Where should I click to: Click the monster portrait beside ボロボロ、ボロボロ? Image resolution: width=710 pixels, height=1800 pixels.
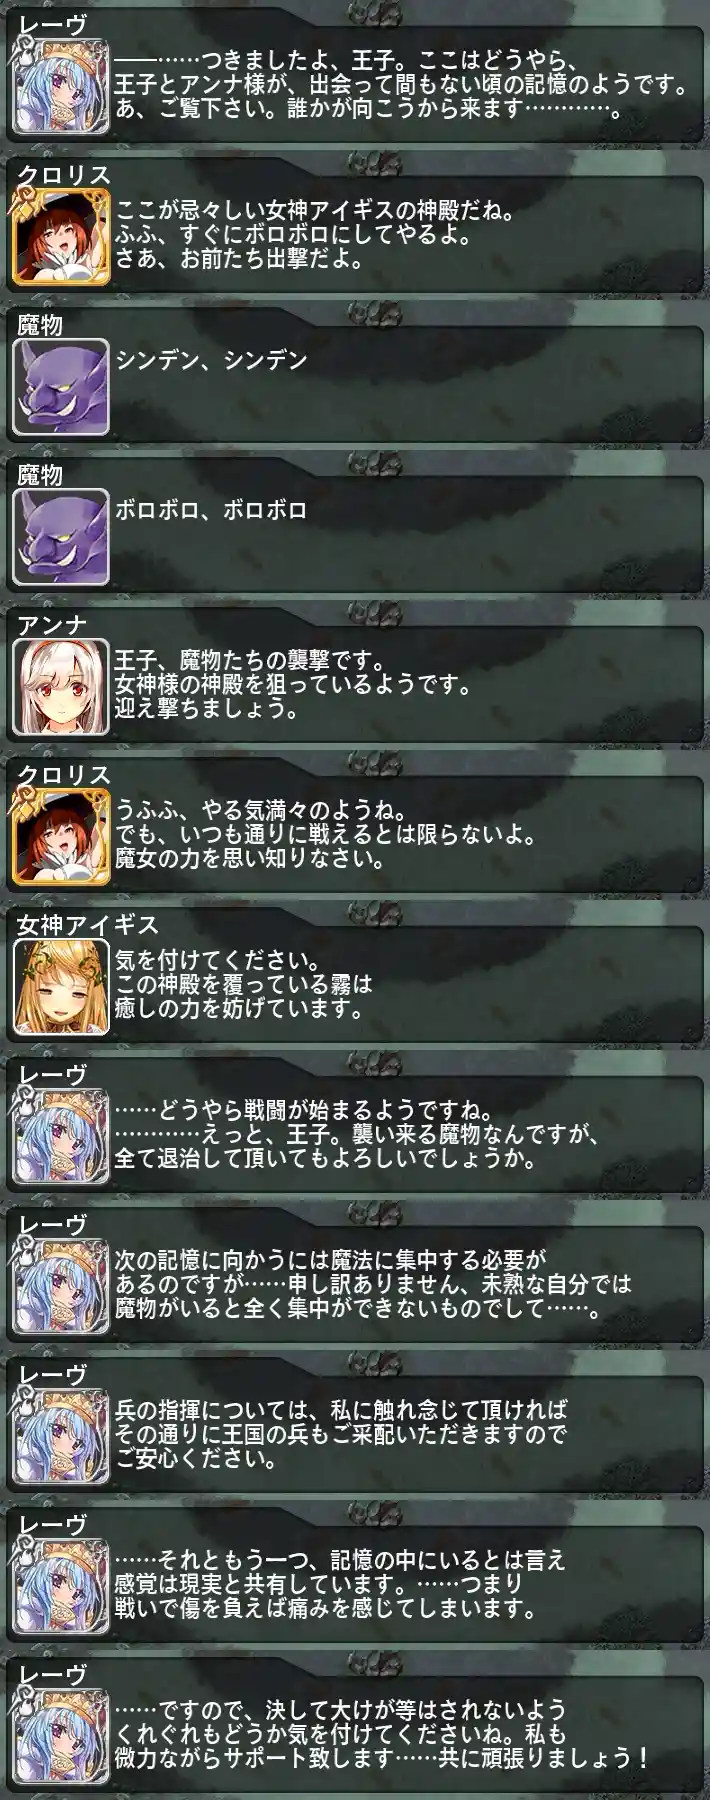click(x=60, y=537)
